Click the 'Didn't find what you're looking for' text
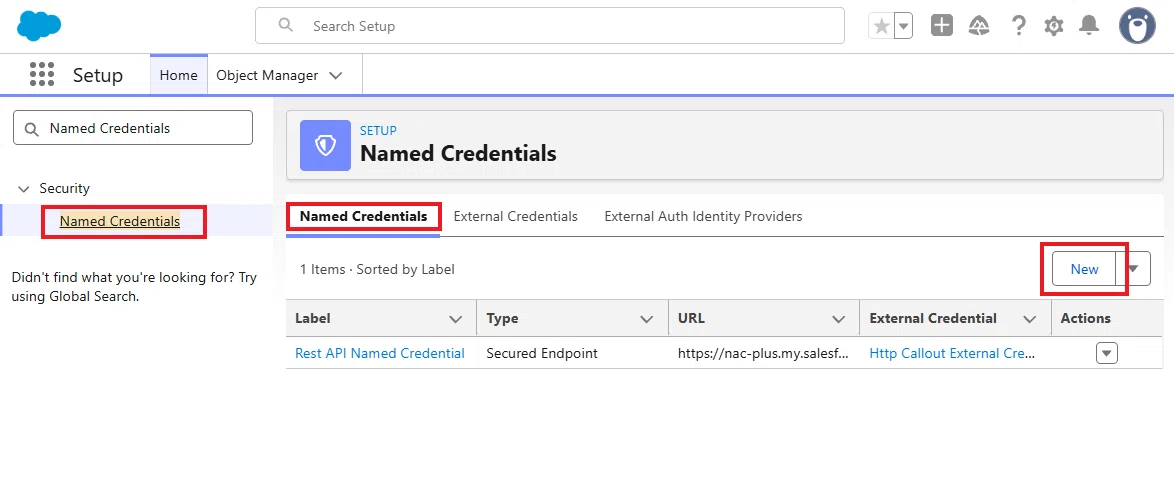Screen dimensions: 1174x499 tap(134, 287)
